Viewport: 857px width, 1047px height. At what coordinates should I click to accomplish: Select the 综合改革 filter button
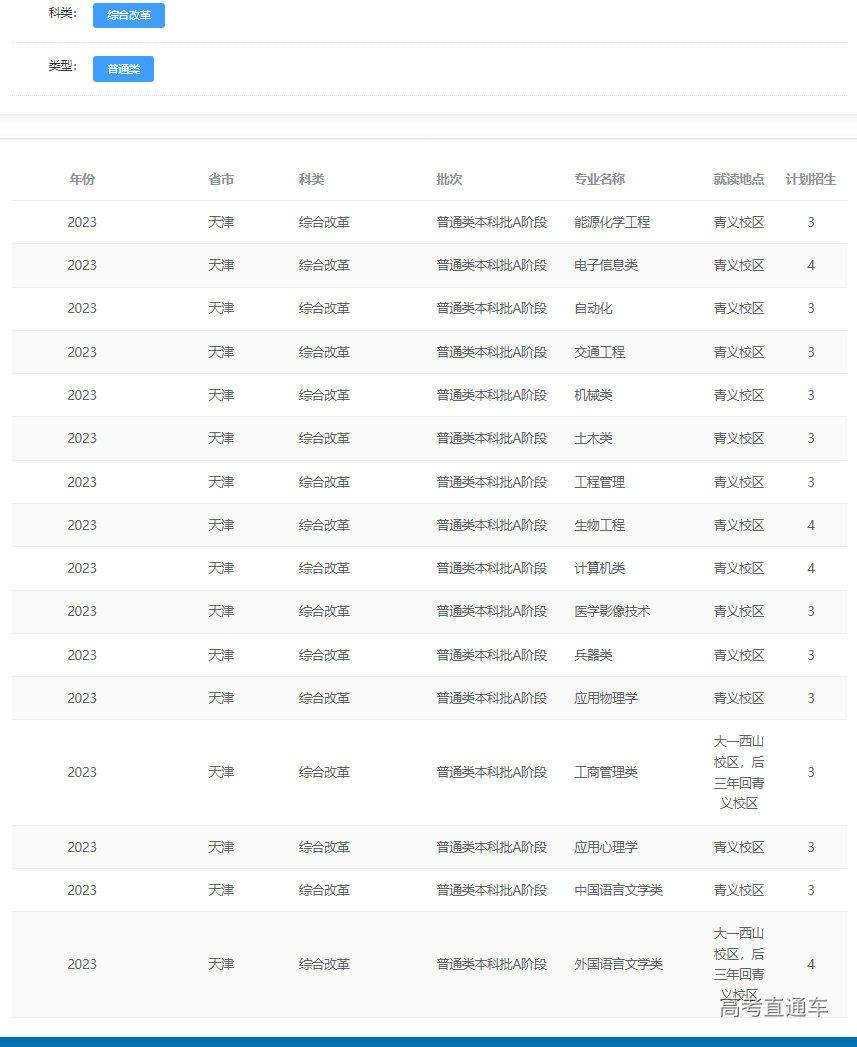tap(128, 16)
